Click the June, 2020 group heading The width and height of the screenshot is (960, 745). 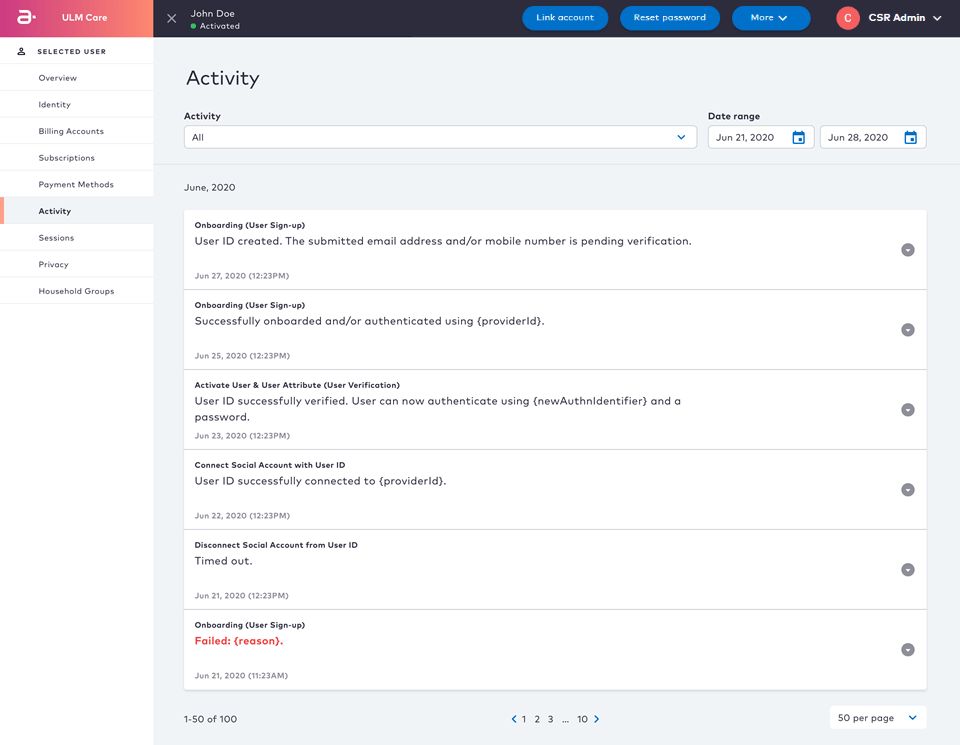(x=209, y=187)
